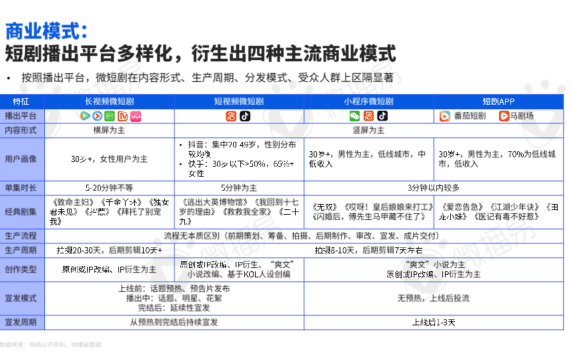Viewport: 570px width, 360px height.
Task: Click the 横屏为主 table cell
Action: 109,130
